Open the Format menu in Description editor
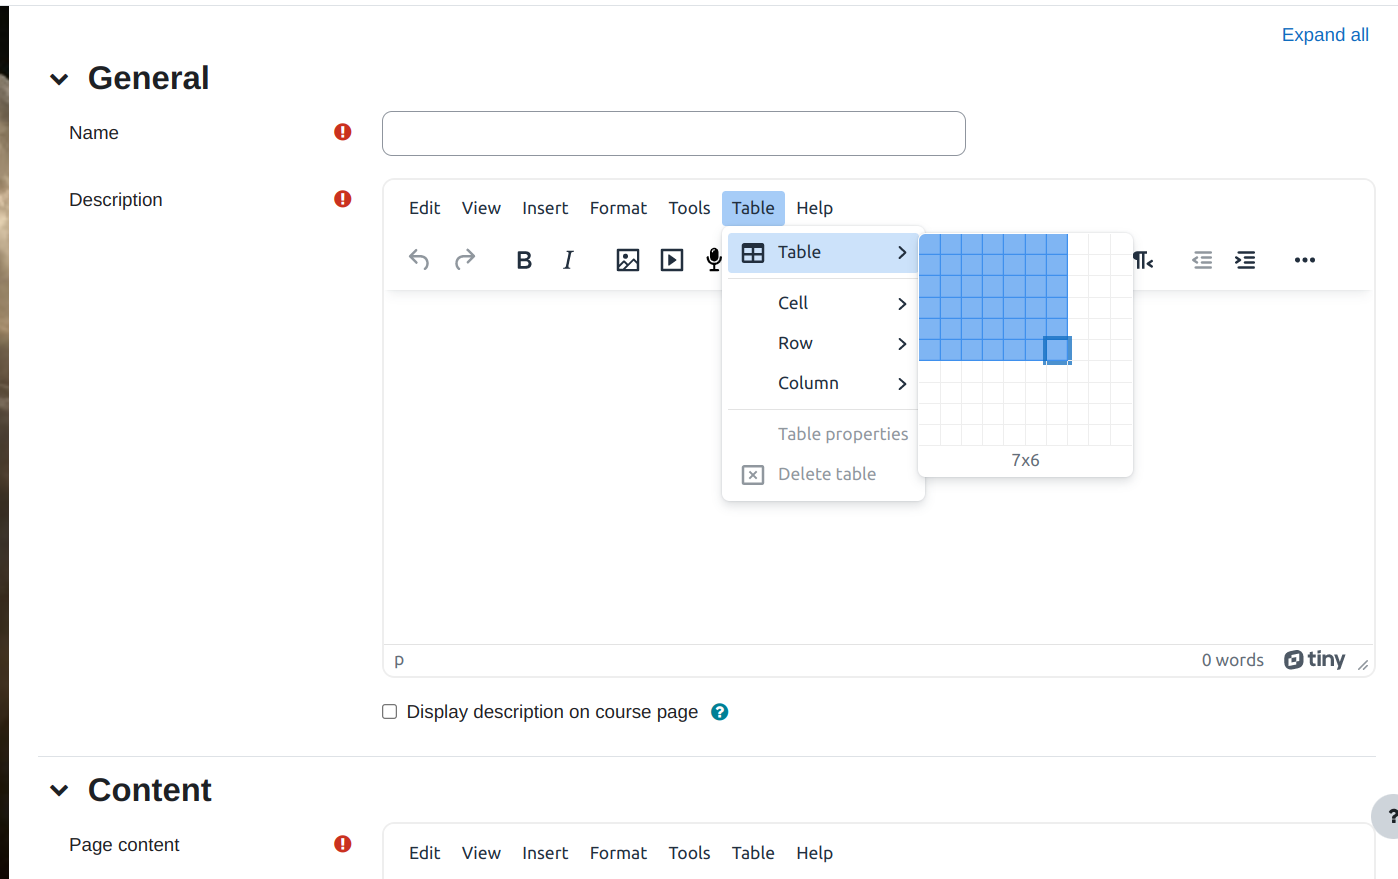The width and height of the screenshot is (1398, 879). pos(618,208)
